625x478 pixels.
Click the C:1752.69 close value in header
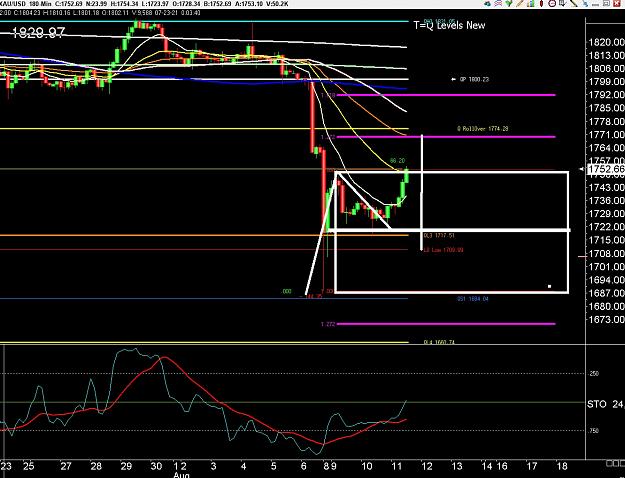tap(71, 4)
